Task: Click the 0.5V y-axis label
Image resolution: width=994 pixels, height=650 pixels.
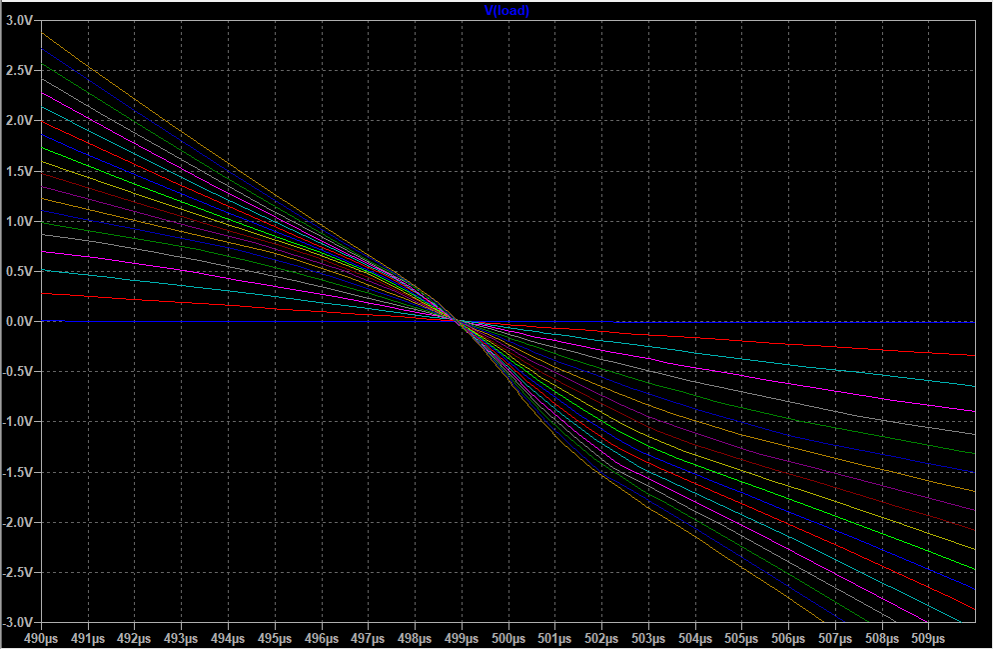Action: click(19, 271)
